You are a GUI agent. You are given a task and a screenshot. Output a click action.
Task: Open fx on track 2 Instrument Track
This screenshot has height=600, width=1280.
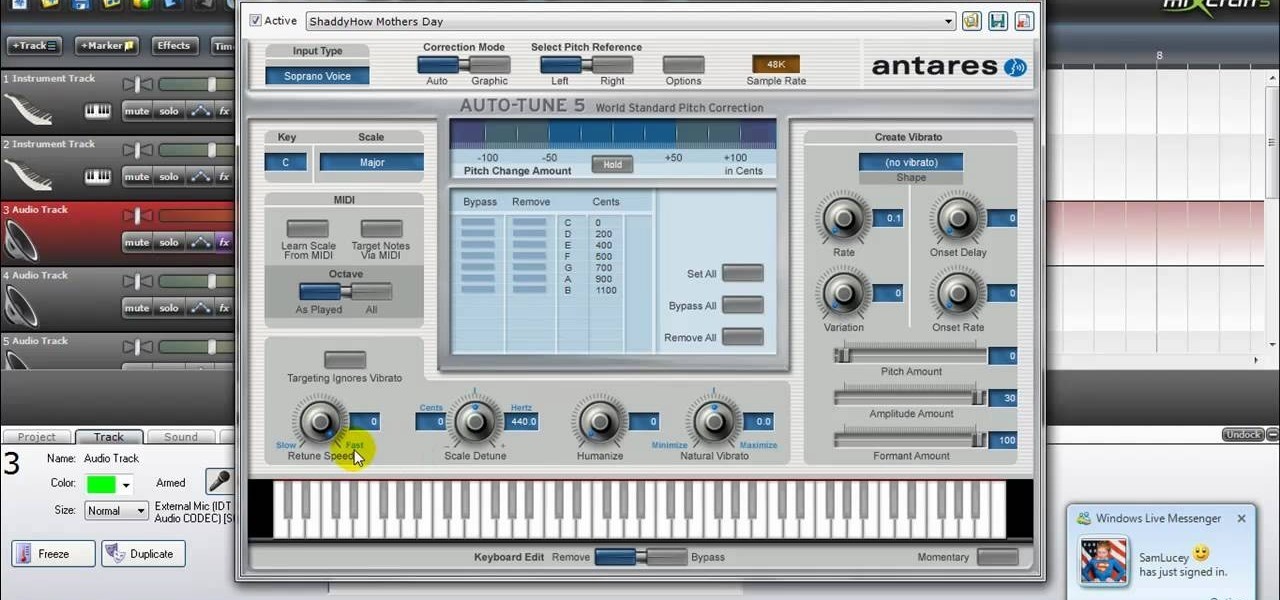(224, 177)
